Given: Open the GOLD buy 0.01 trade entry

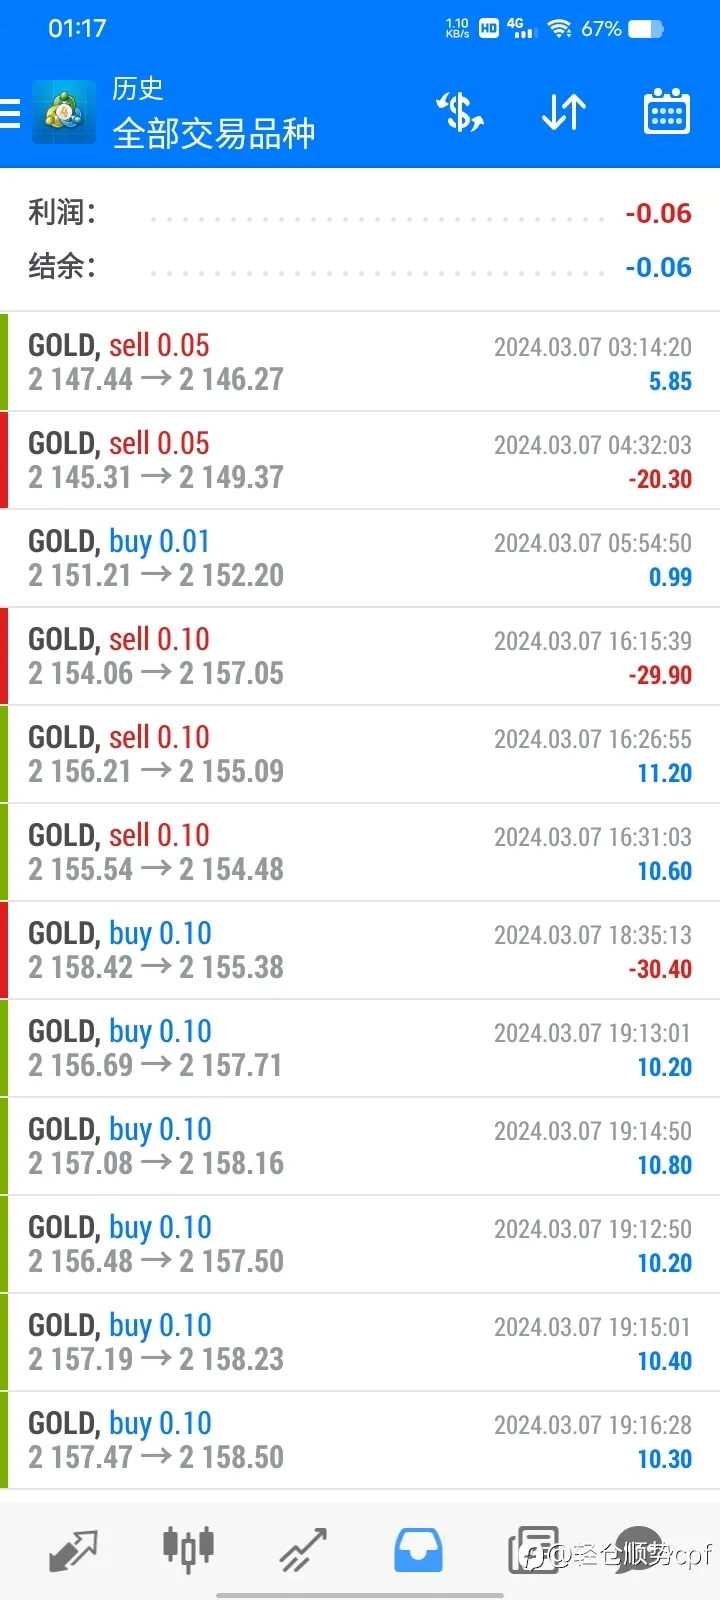Looking at the screenshot, I should tap(360, 558).
